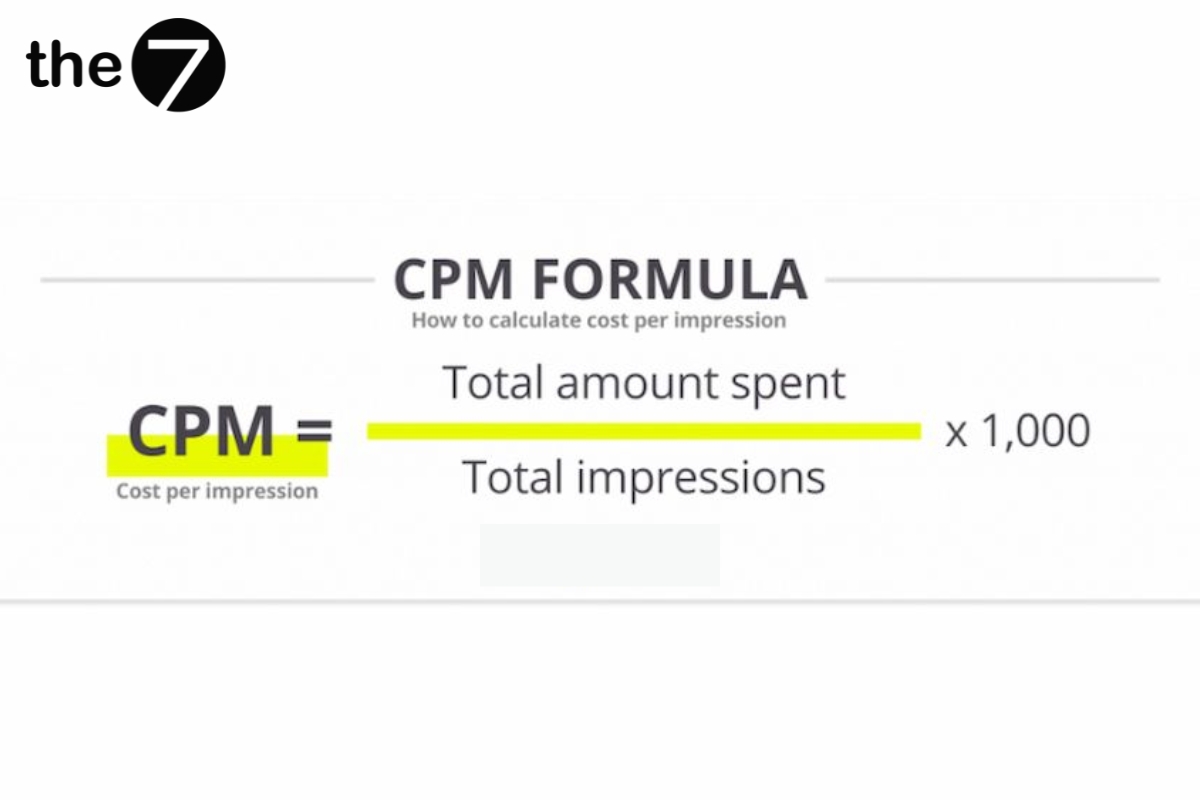The image size is (1200, 800).
Task: Click the blank grey rectangle below formula
Action: point(600,555)
